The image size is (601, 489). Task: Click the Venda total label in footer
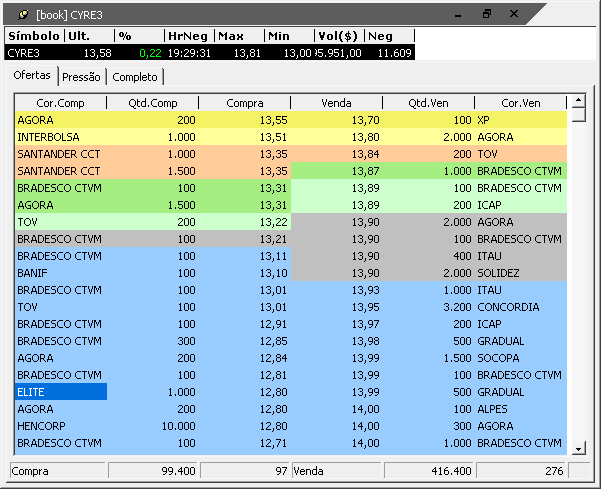pyautogui.click(x=337, y=471)
